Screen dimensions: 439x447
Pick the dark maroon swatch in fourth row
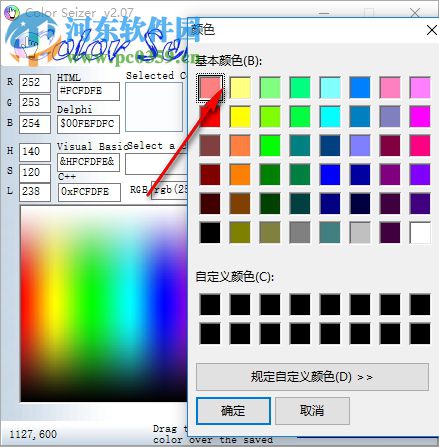point(210,175)
